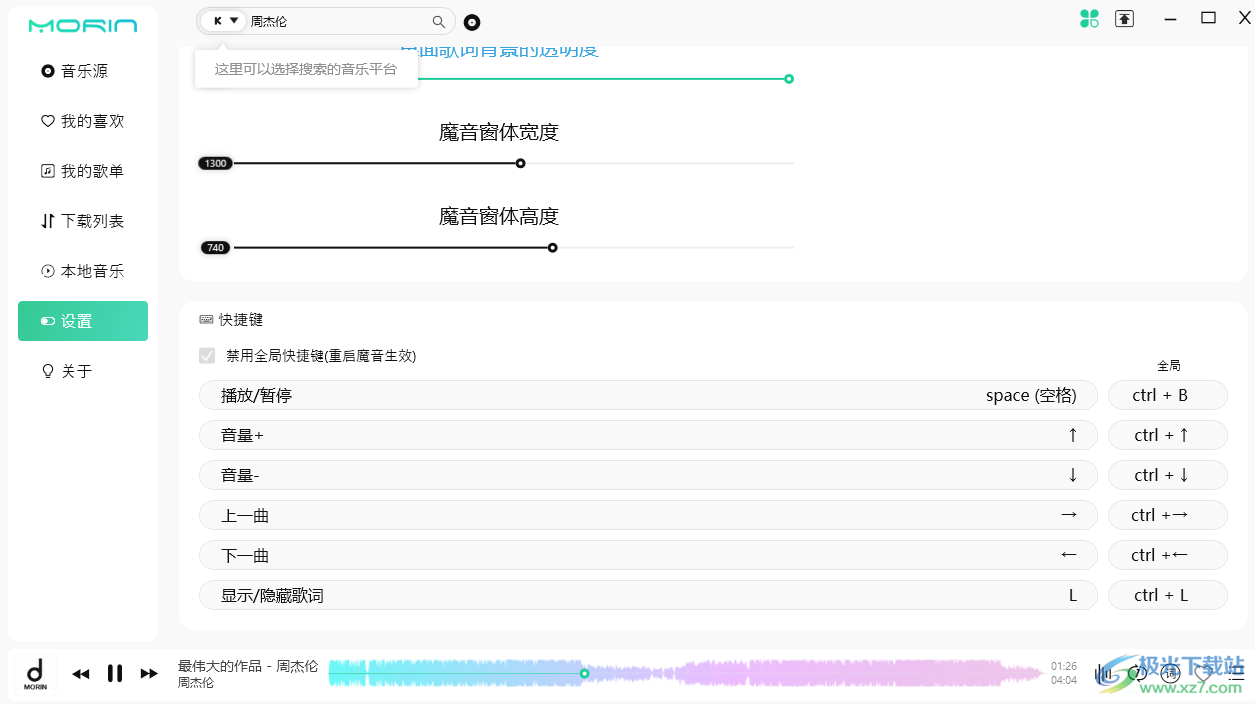Viewport: 1255px width, 704px height.
Task: Open the equalizer visualizer icon in playback bar
Action: click(1103, 673)
